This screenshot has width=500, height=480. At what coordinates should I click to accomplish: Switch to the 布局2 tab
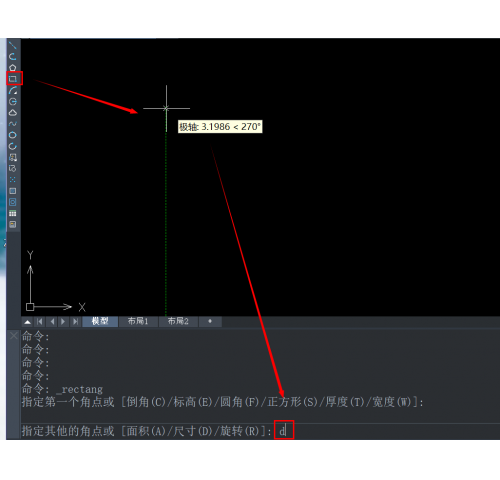(x=178, y=321)
